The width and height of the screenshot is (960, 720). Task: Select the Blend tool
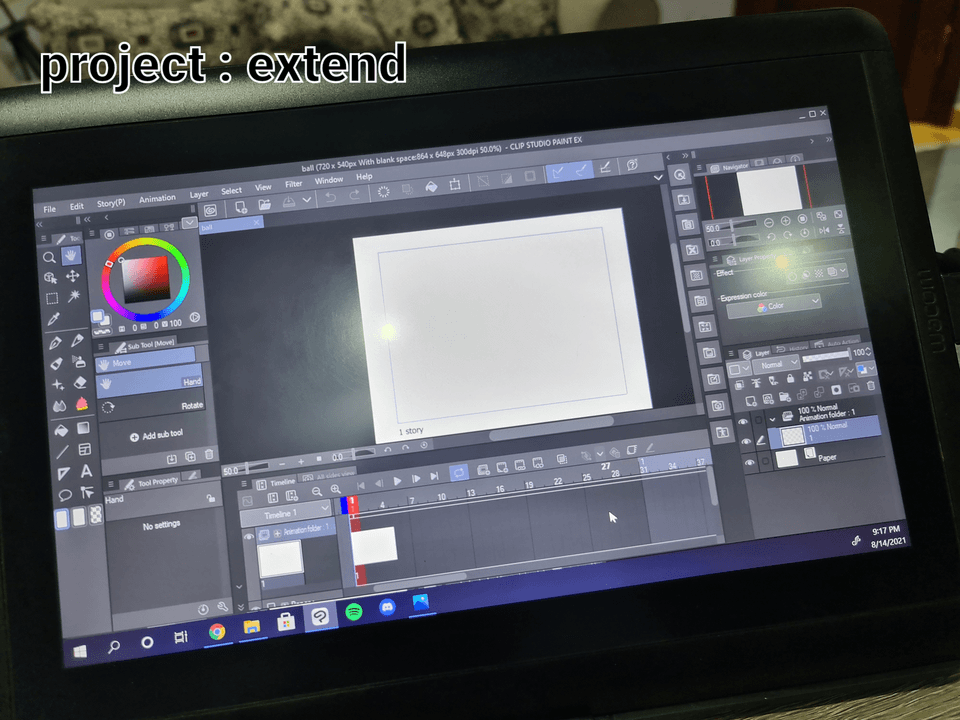pyautogui.click(x=59, y=406)
